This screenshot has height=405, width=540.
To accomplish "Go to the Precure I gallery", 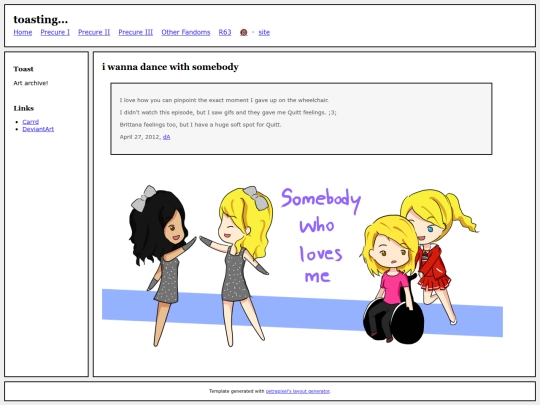I will (x=55, y=32).
